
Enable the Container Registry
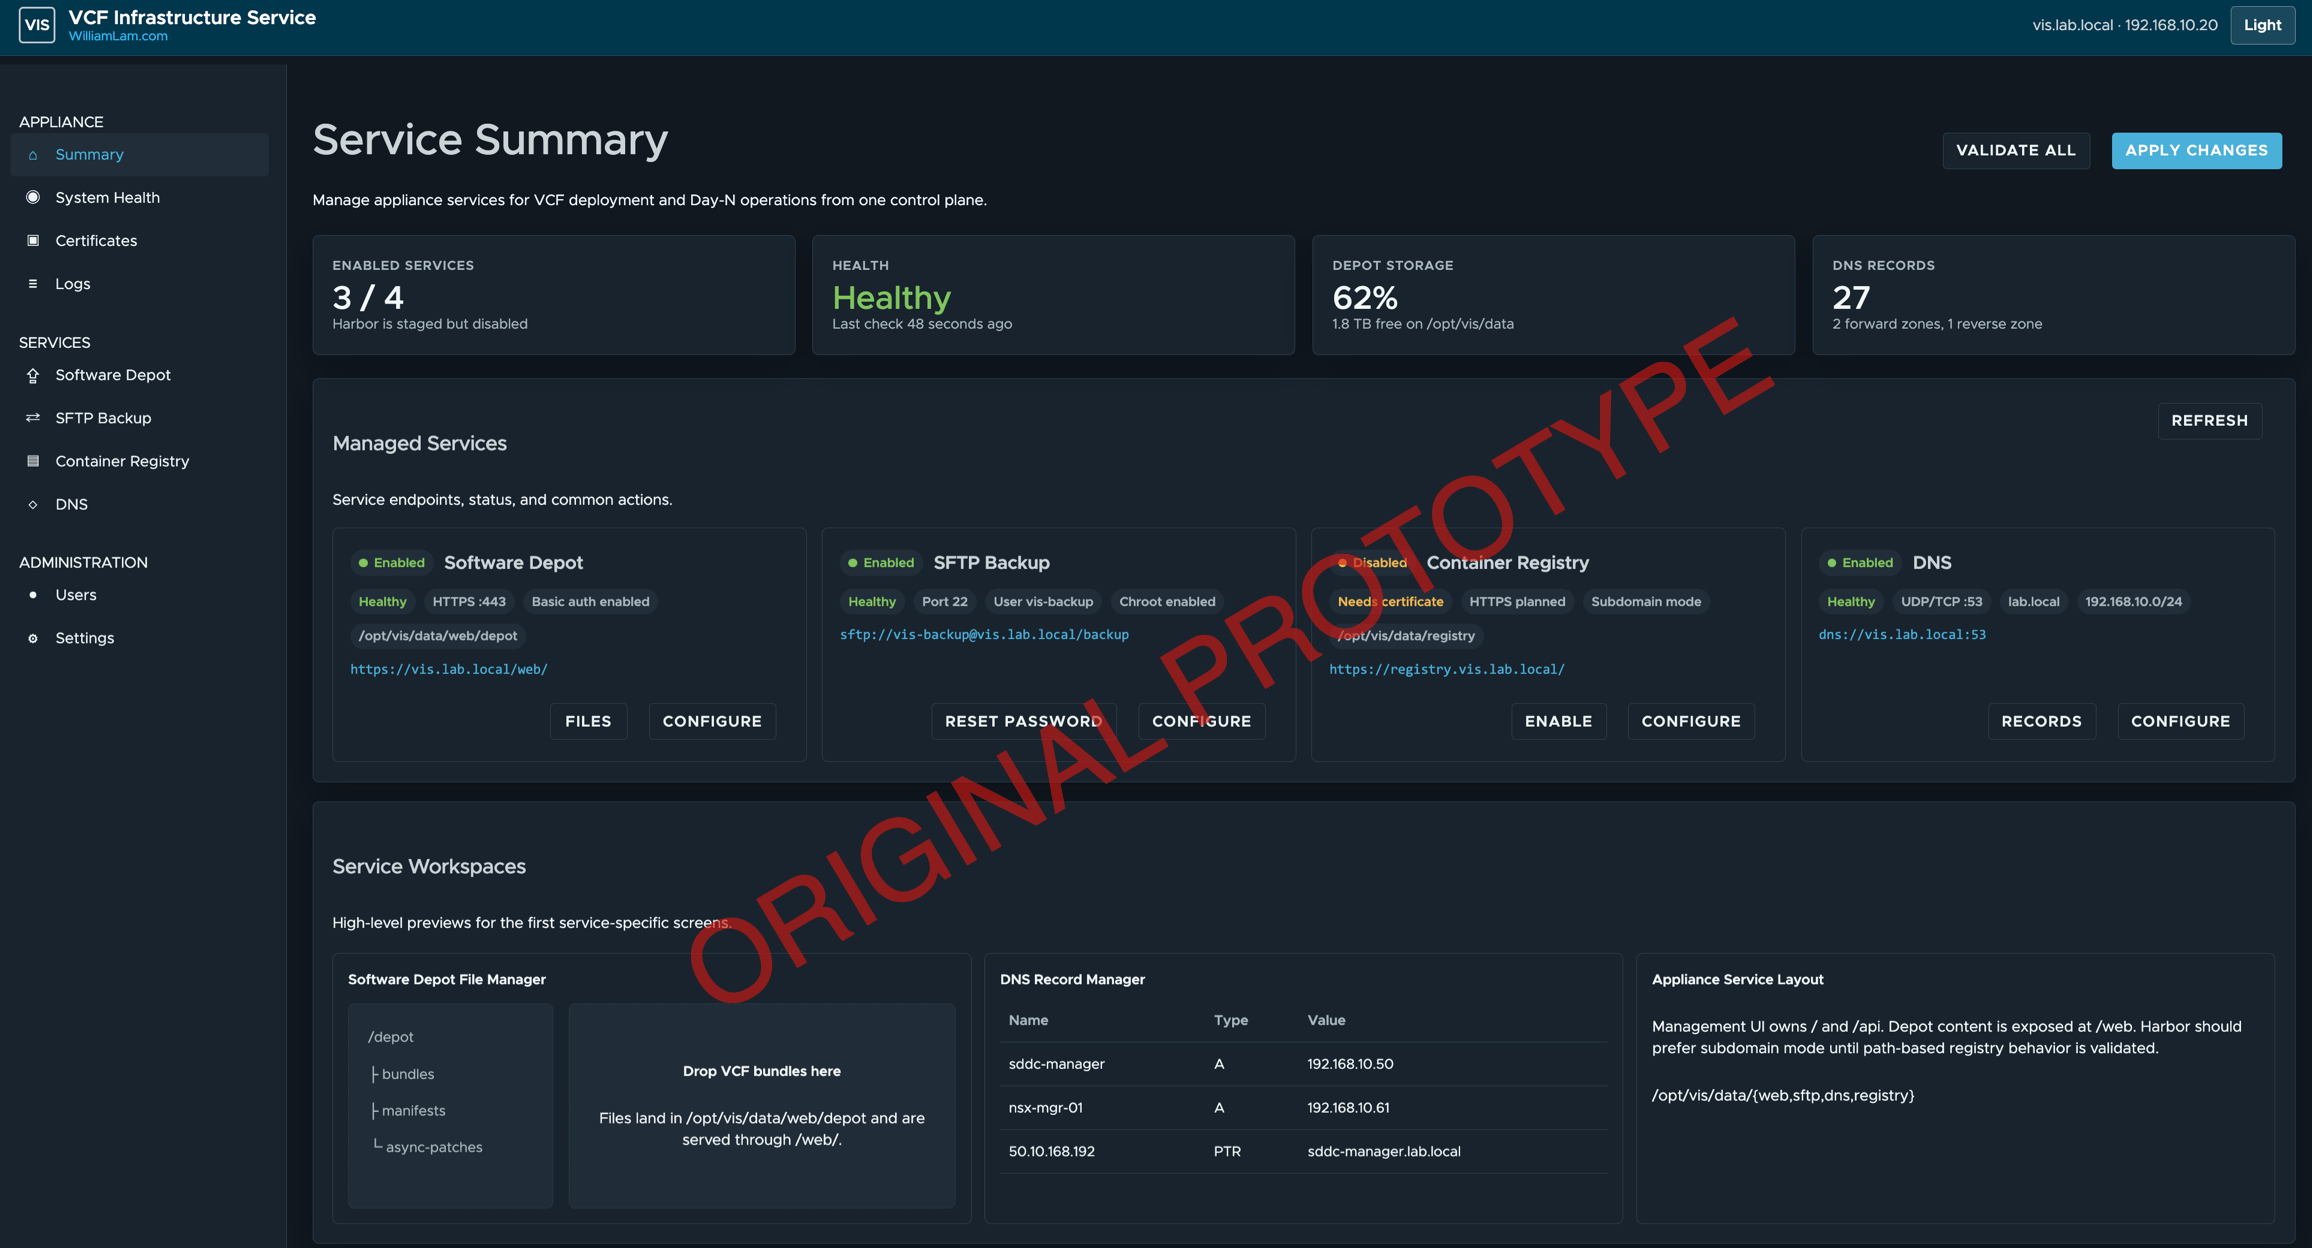coord(1558,721)
